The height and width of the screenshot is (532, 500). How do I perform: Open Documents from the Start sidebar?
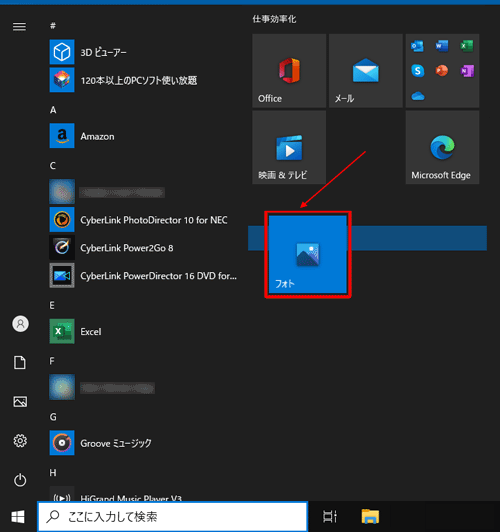(x=20, y=362)
